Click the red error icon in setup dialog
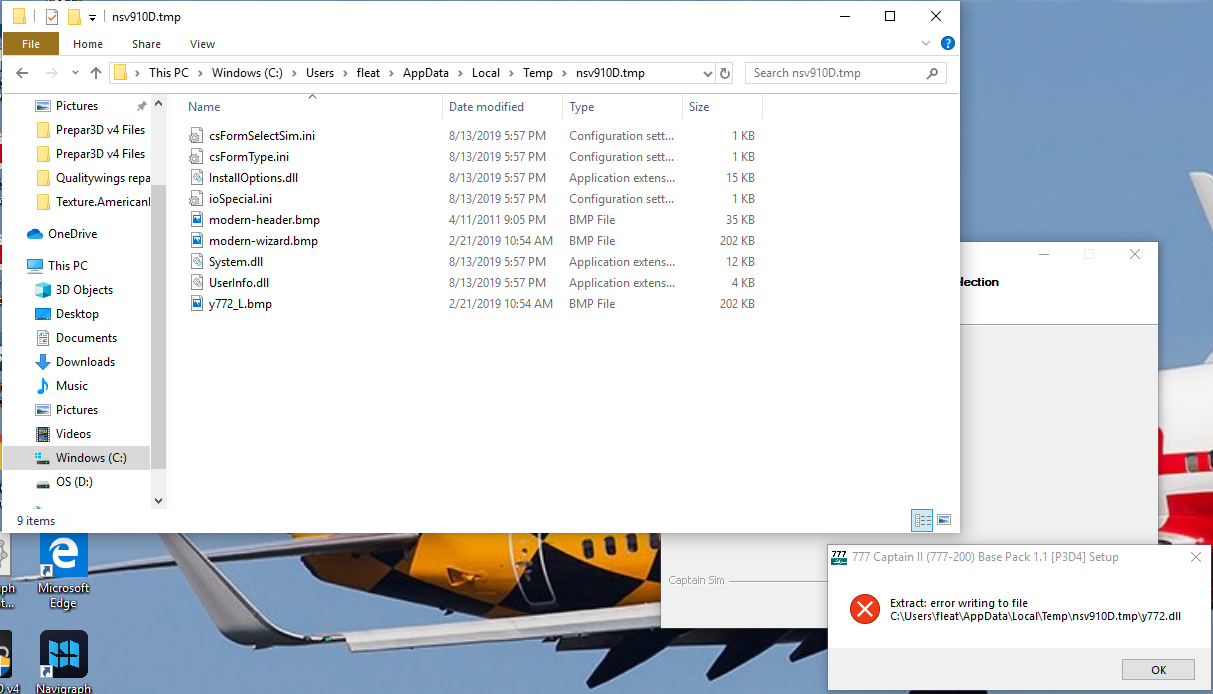The height and width of the screenshot is (694, 1213). [x=864, y=609]
